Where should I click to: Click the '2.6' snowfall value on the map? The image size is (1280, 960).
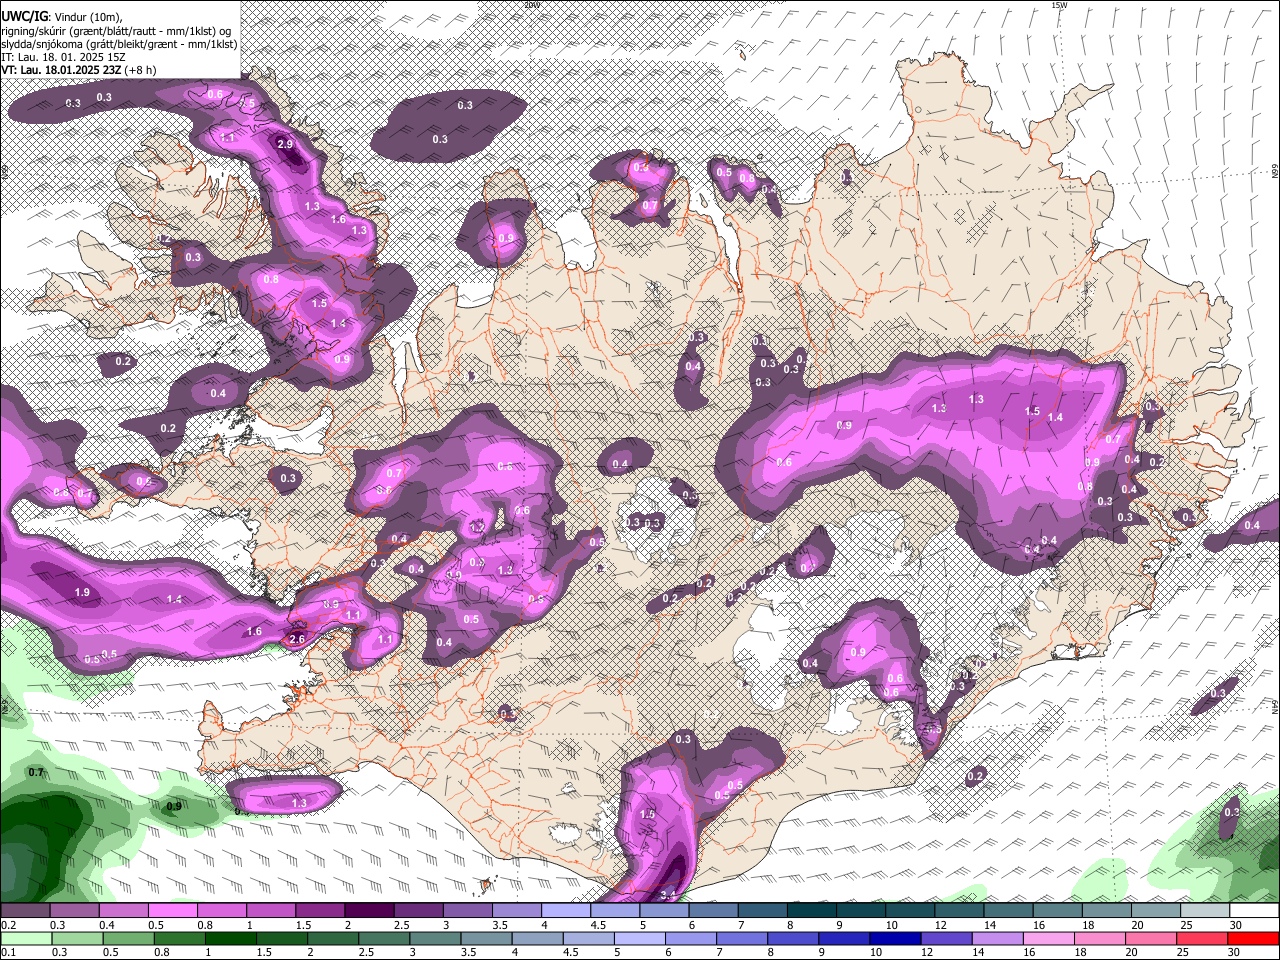297,639
